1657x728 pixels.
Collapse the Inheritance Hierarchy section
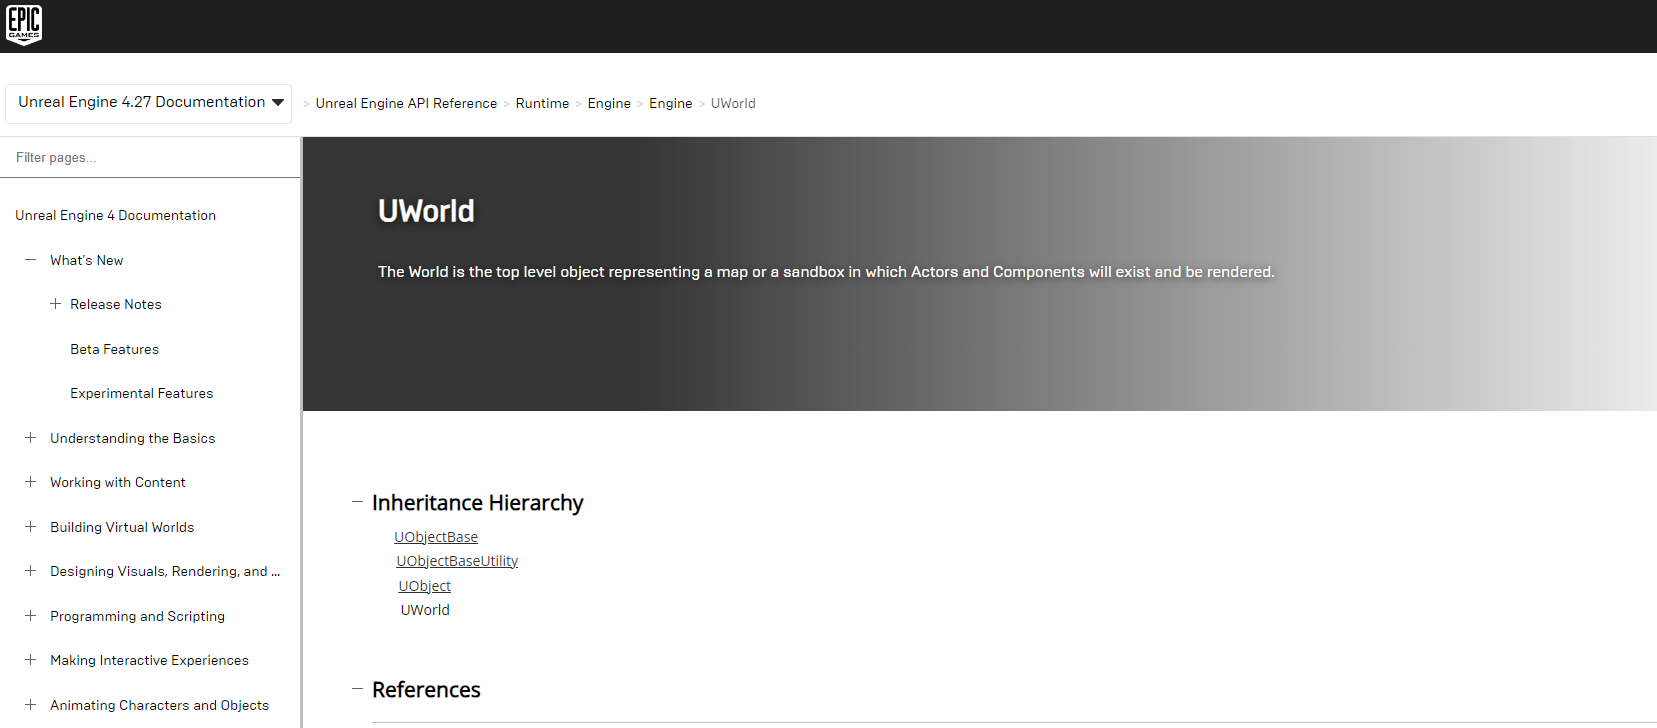tap(357, 502)
